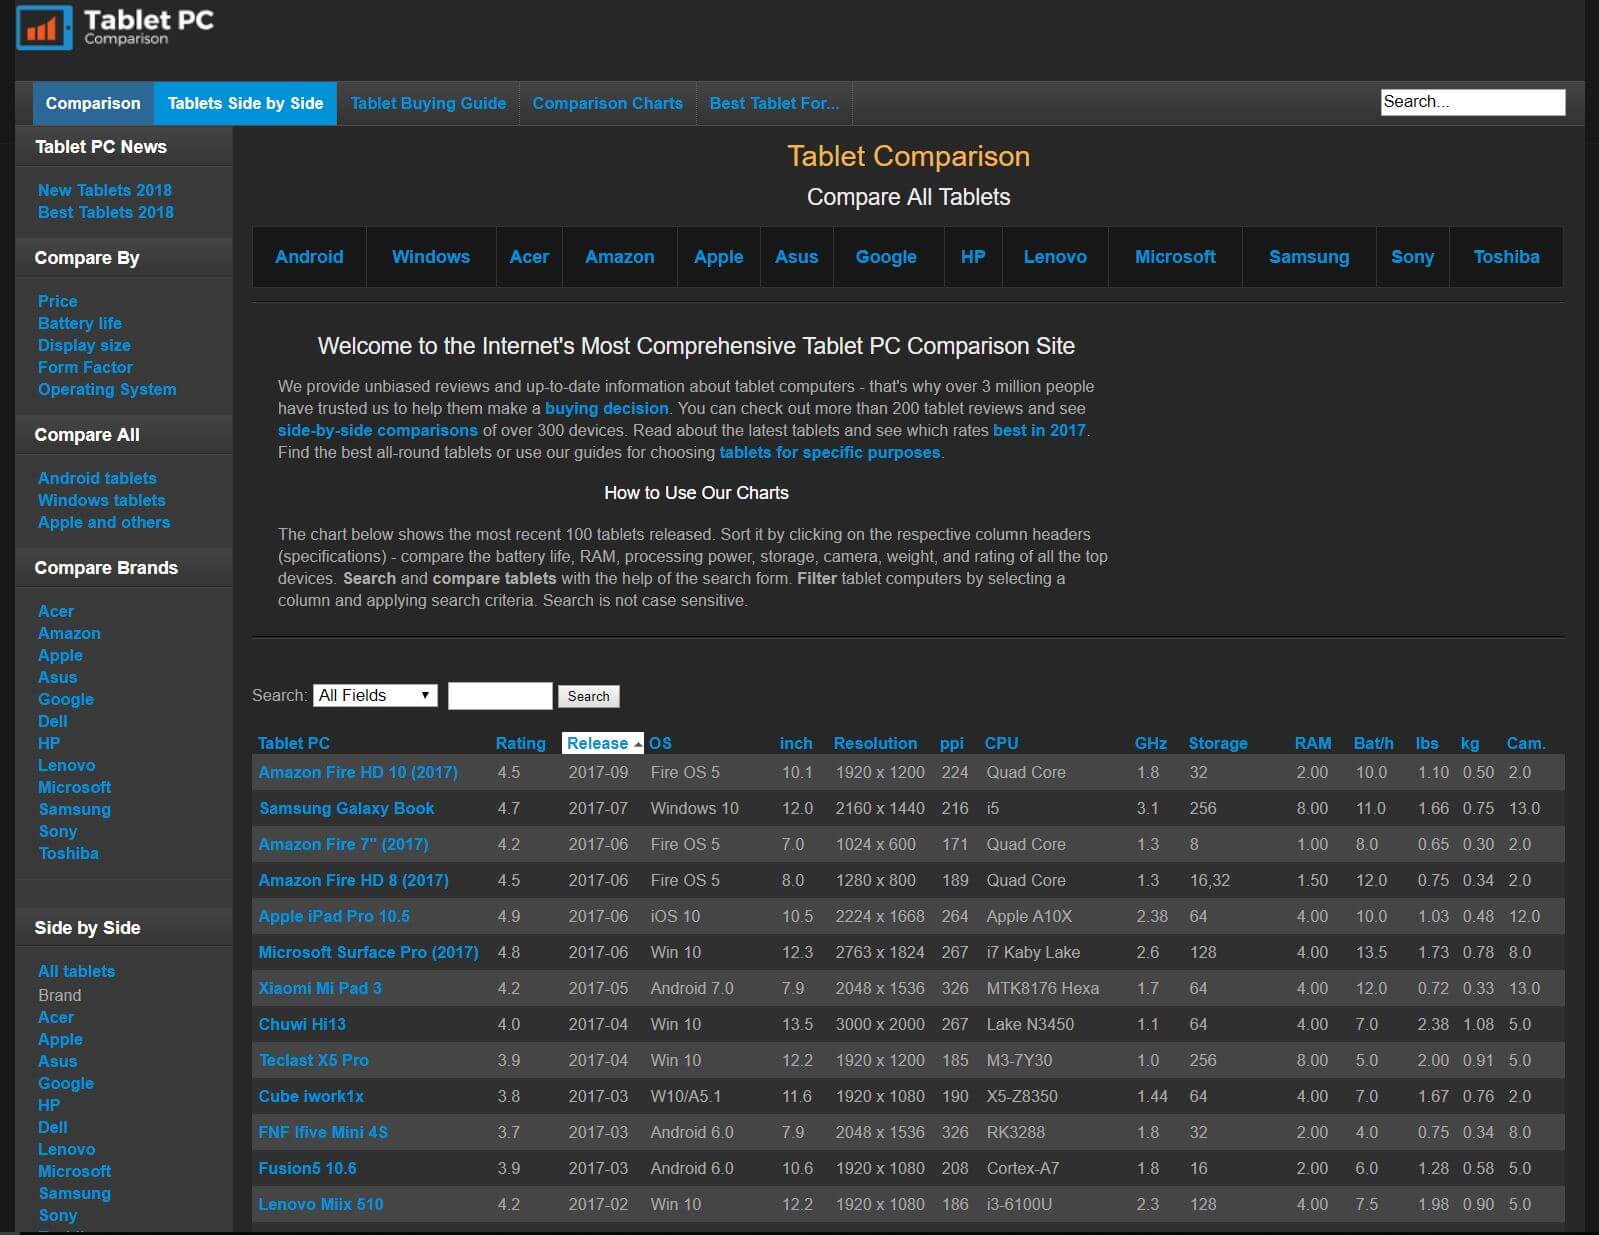Focus the top-right Search box
1599x1235 pixels.
click(1472, 101)
